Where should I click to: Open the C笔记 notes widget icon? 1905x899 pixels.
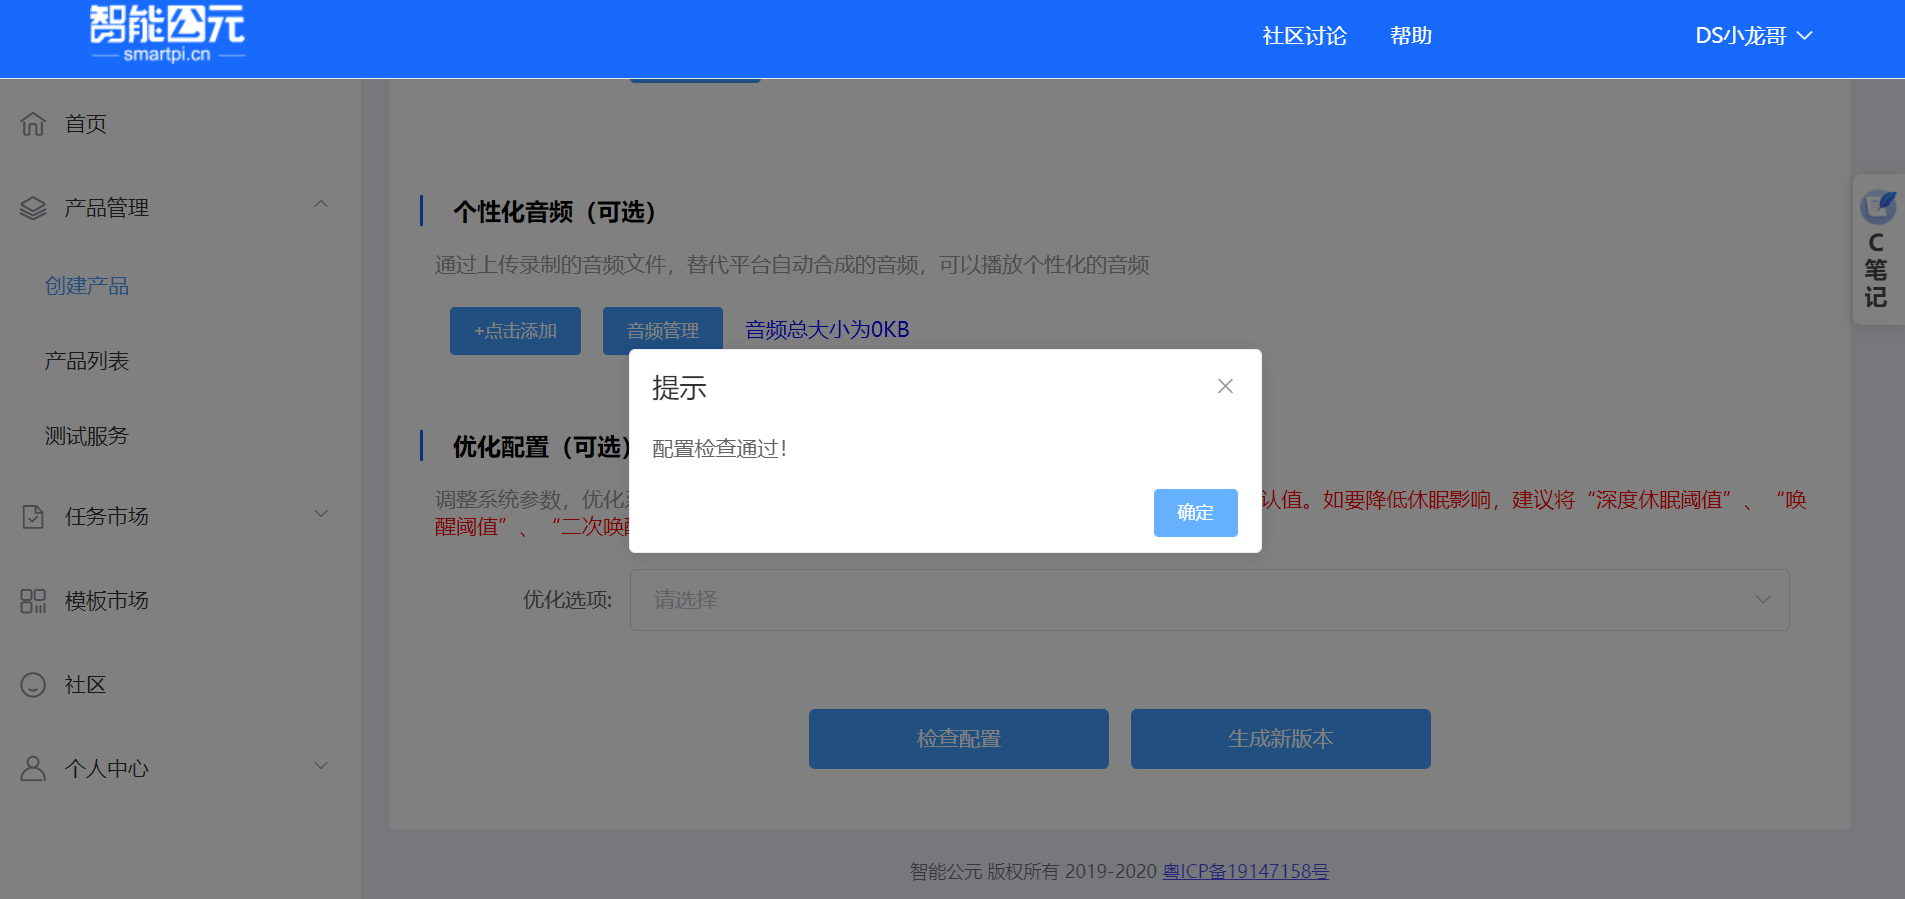click(1878, 207)
